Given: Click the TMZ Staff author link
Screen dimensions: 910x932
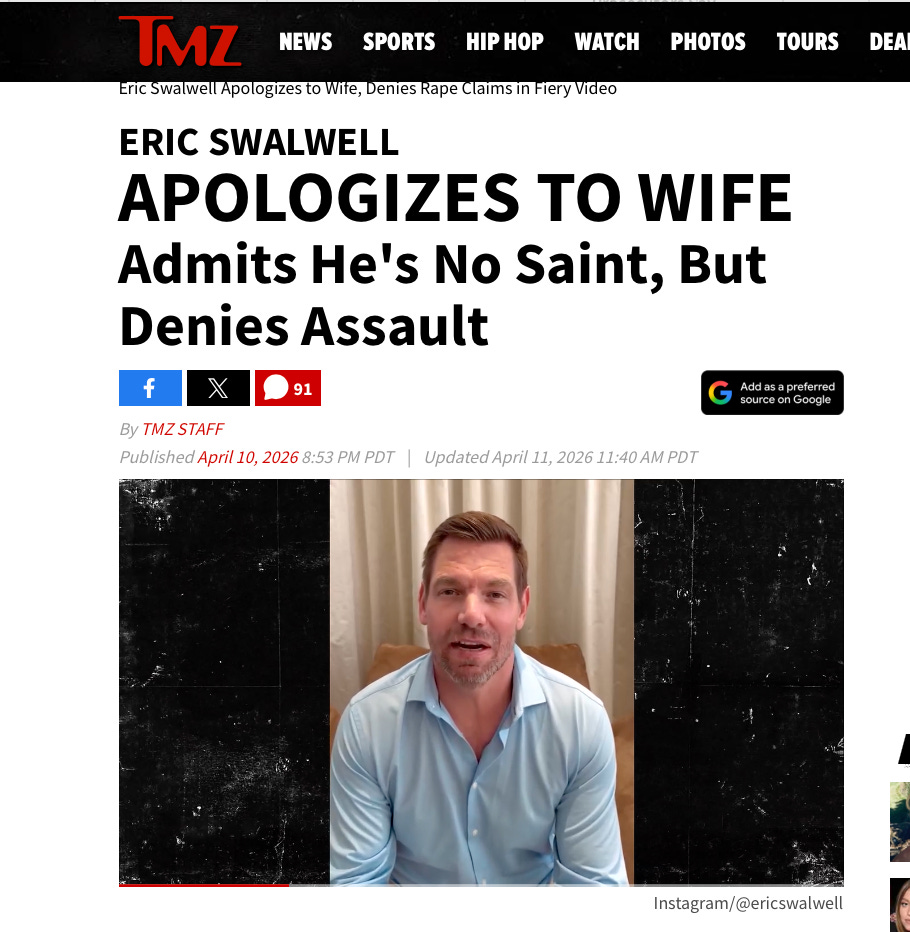Looking at the screenshot, I should pos(182,429).
